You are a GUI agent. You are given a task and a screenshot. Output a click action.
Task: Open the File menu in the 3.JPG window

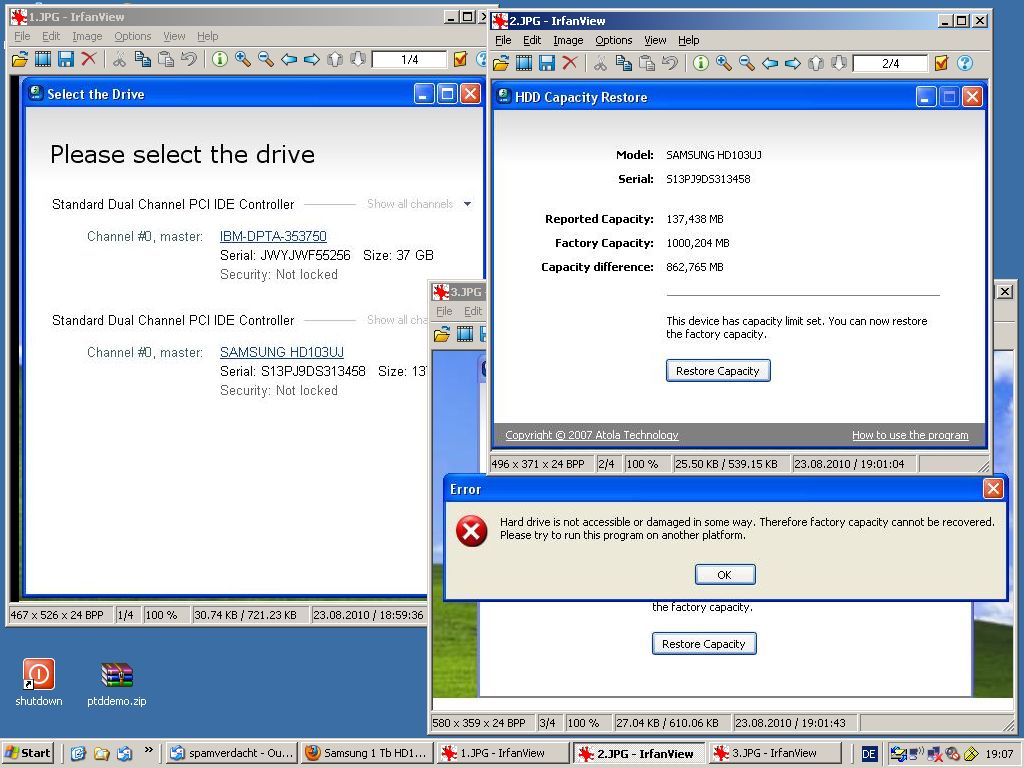[x=444, y=311]
